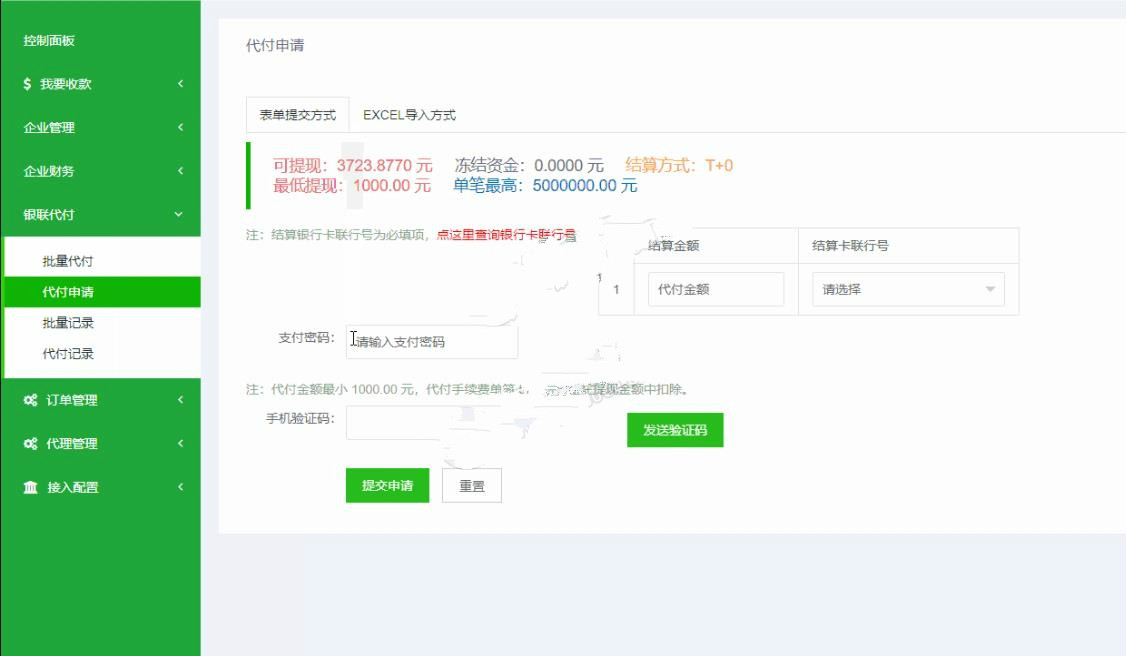Image resolution: width=1126 pixels, height=656 pixels.
Task: Collapse the 银联代付 sidebar menu chevron
Action: click(x=179, y=214)
